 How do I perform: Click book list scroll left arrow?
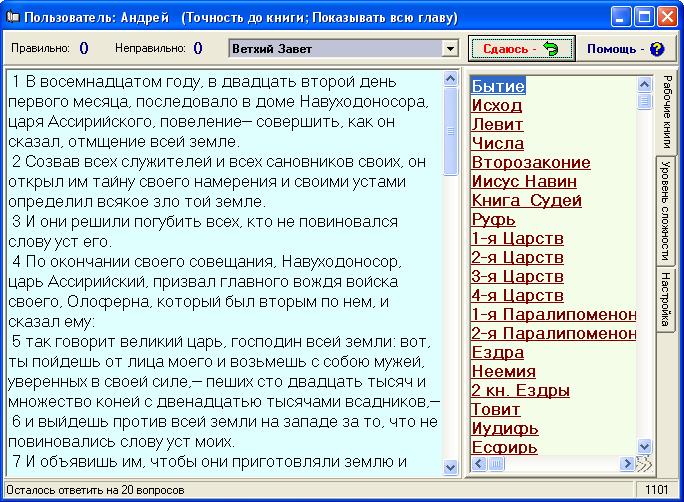coord(479,463)
